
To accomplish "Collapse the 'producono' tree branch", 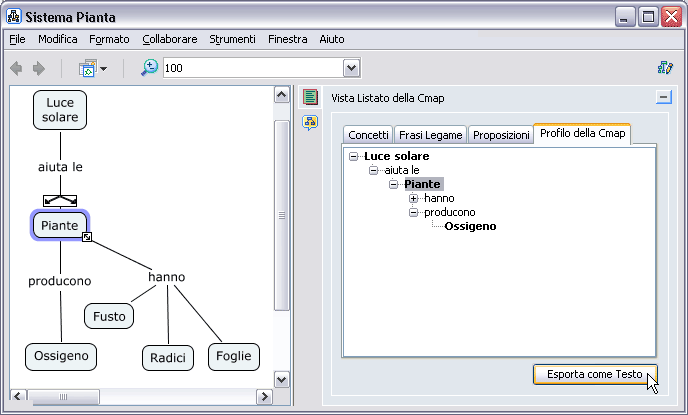I will (413, 212).
